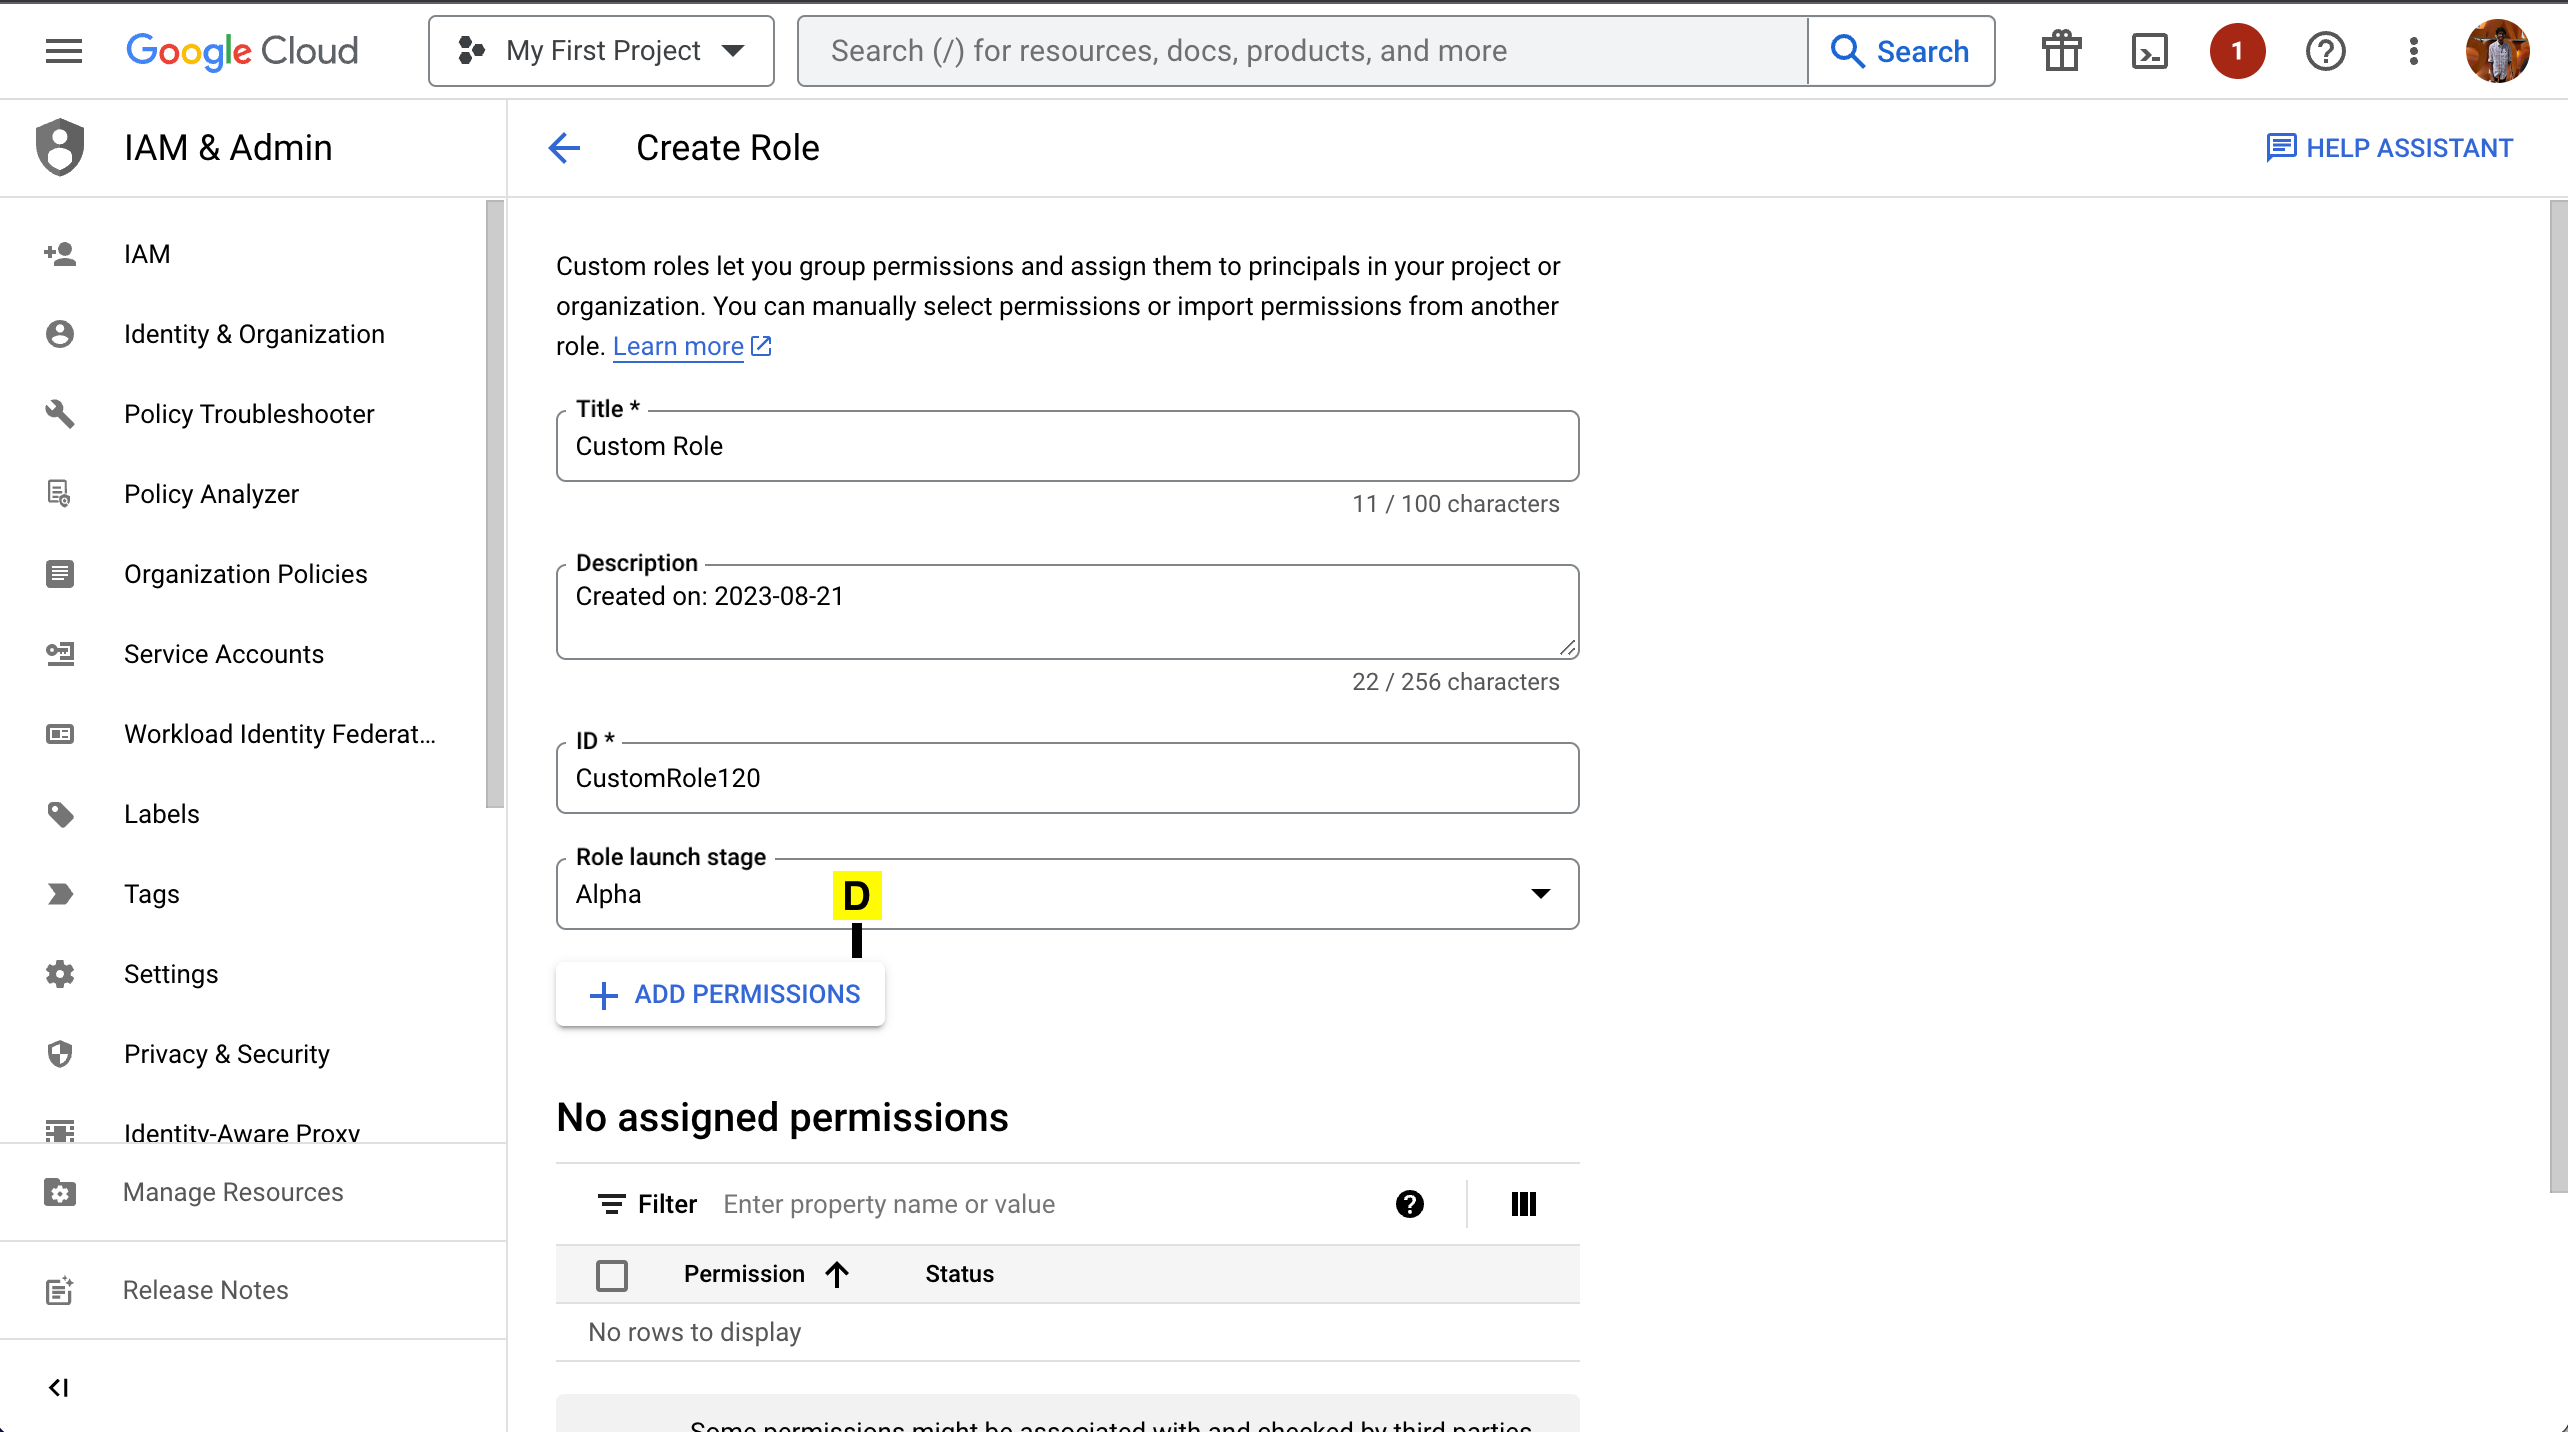The image size is (2568, 1432).
Task: Sort by Permission column arrow
Action: click(837, 1274)
